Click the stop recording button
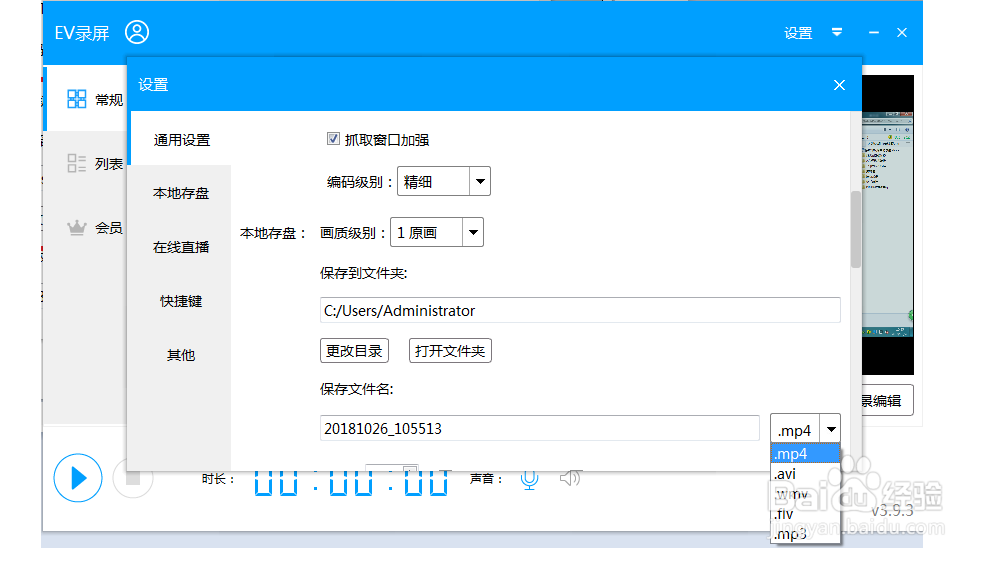This screenshot has width=1000, height=562. (x=133, y=478)
